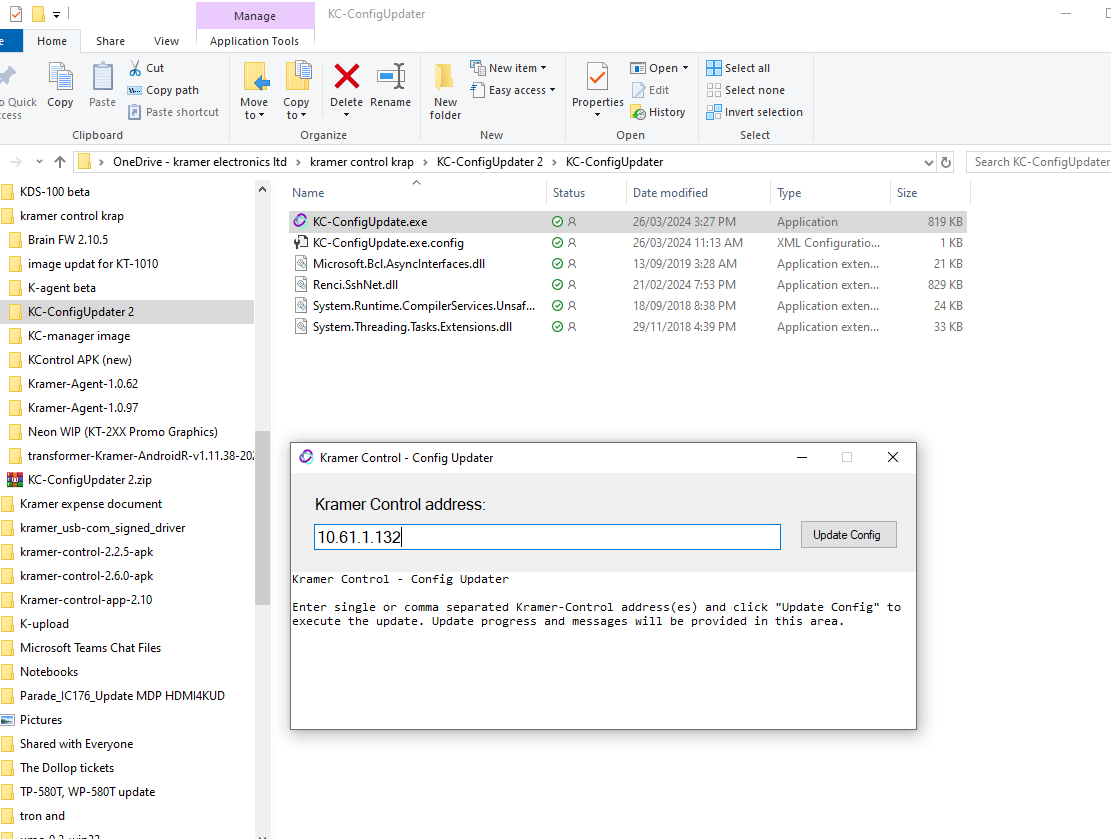Click the up-arrow navigation icon

(60, 162)
